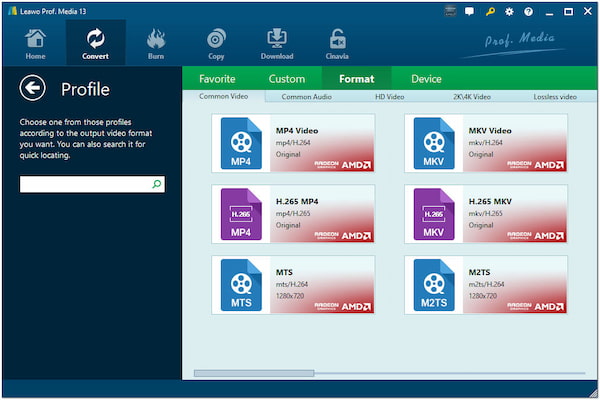Screen dimensions: 600x400
Task: Open the help question mark icon
Action: tap(527, 10)
